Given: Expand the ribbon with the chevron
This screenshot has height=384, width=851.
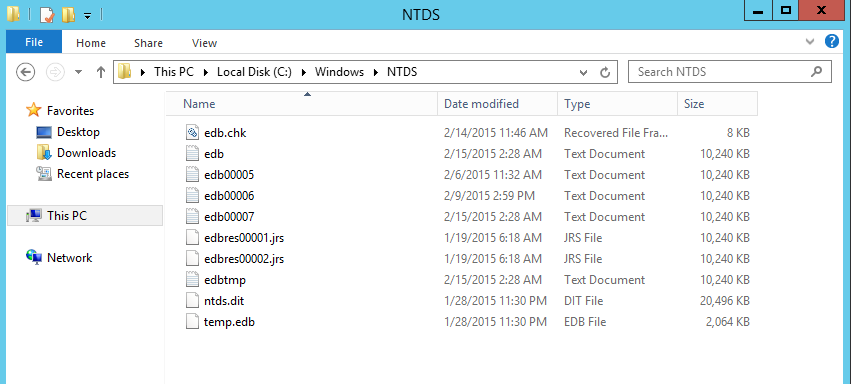Looking at the screenshot, I should tap(810, 42).
